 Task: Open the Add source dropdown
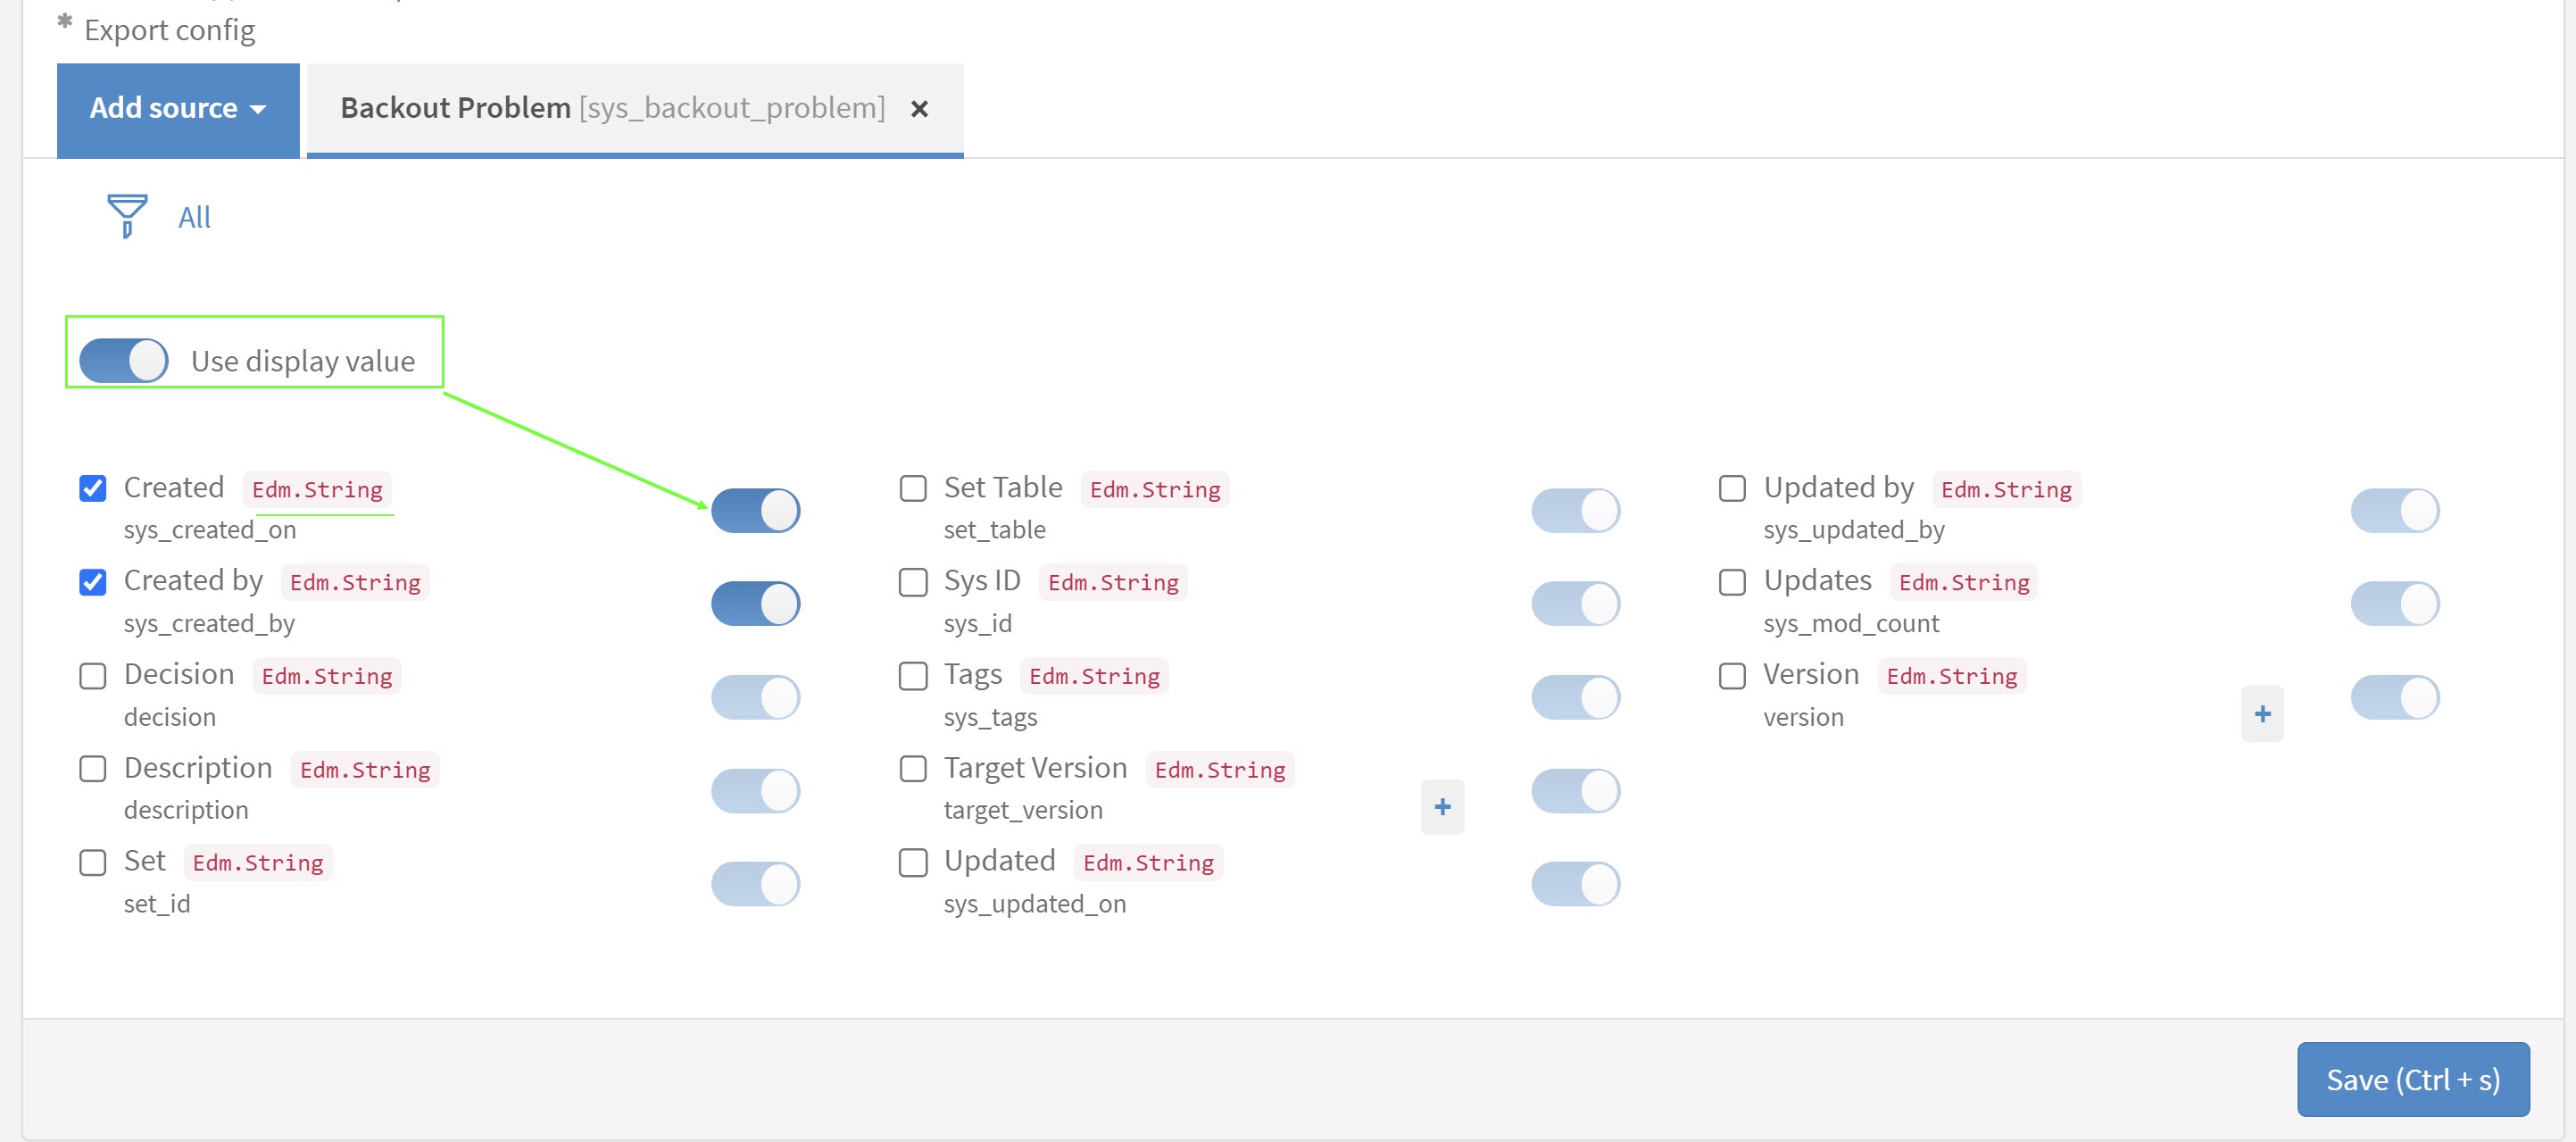(178, 109)
